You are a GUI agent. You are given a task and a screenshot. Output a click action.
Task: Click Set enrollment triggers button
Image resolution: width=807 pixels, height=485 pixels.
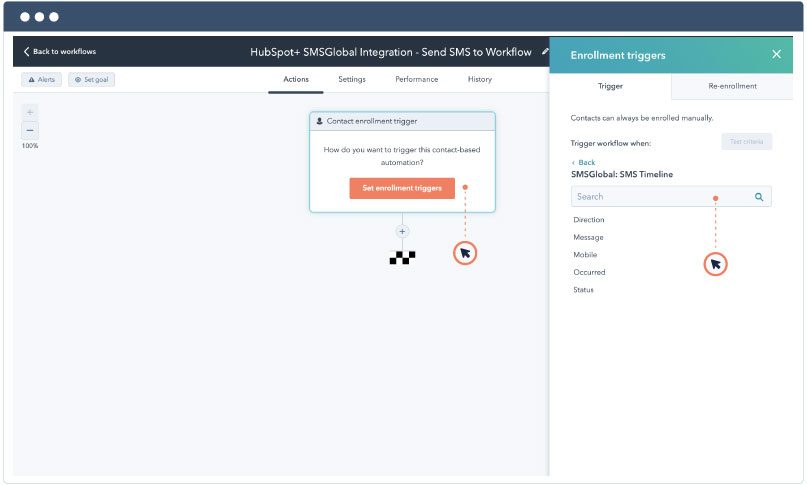(402, 188)
